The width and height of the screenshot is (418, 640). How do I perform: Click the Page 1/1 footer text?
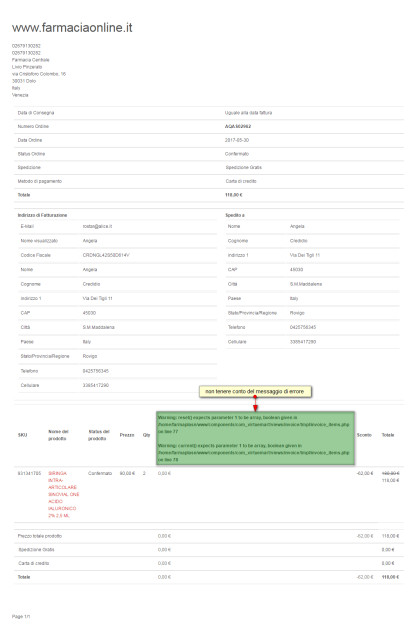tap(21, 616)
